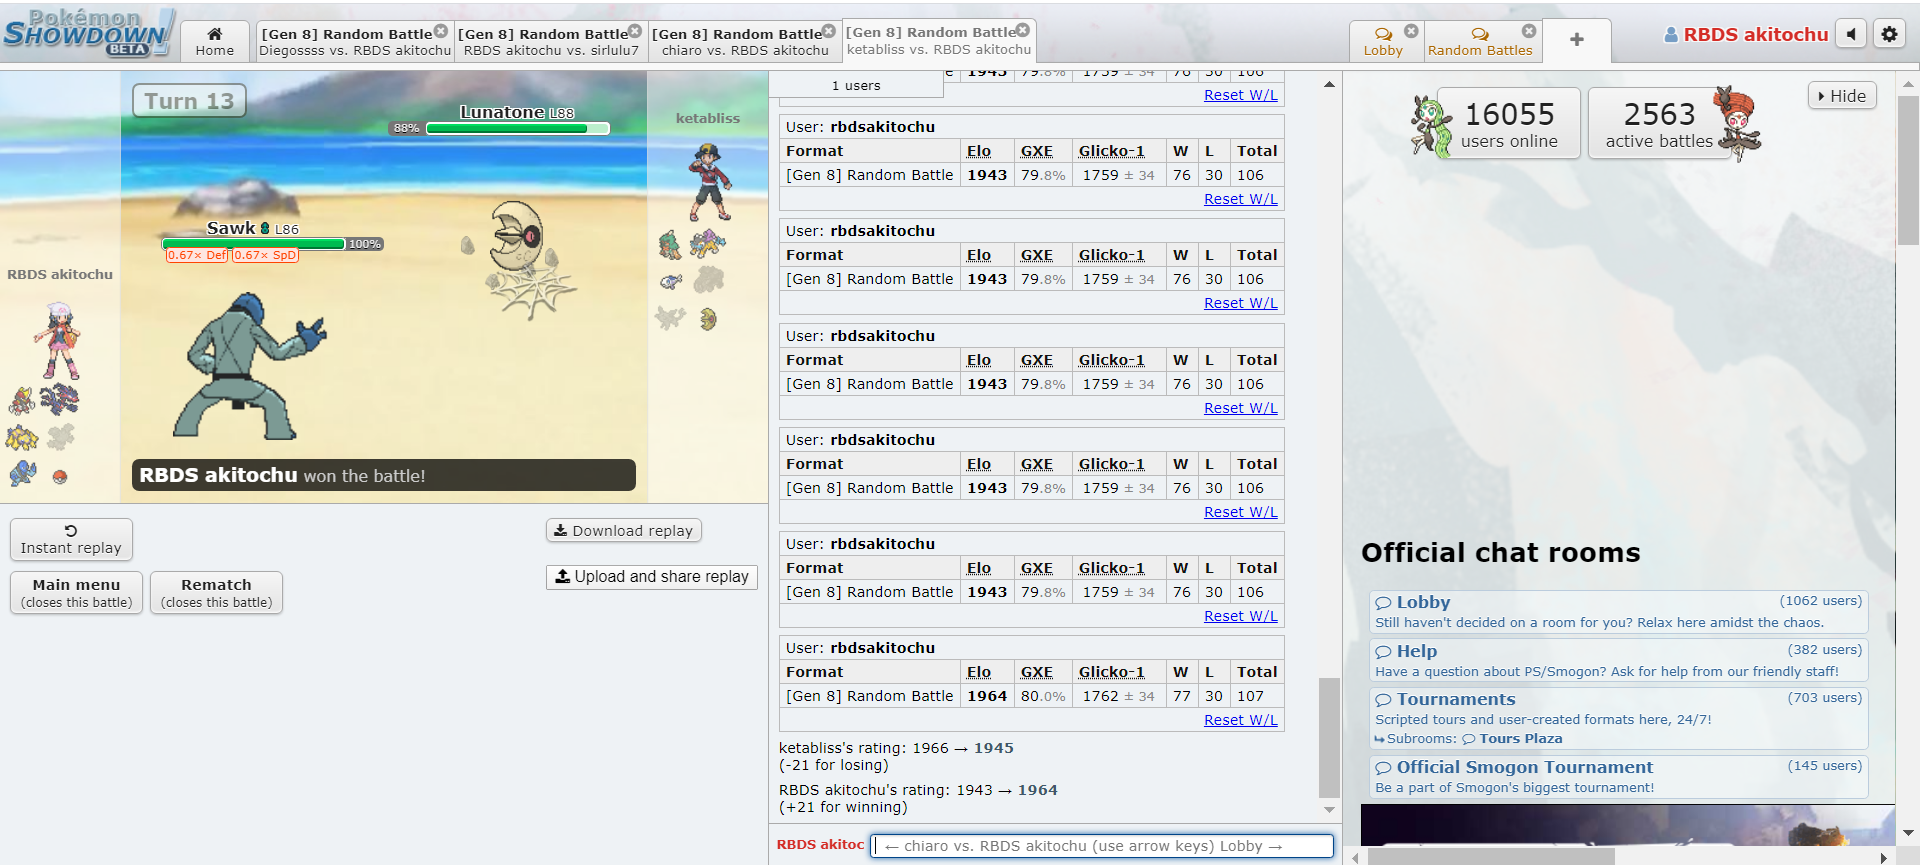Click the battle chat scrollbar thumb
This screenshot has height=865, width=1920.
click(1329, 738)
